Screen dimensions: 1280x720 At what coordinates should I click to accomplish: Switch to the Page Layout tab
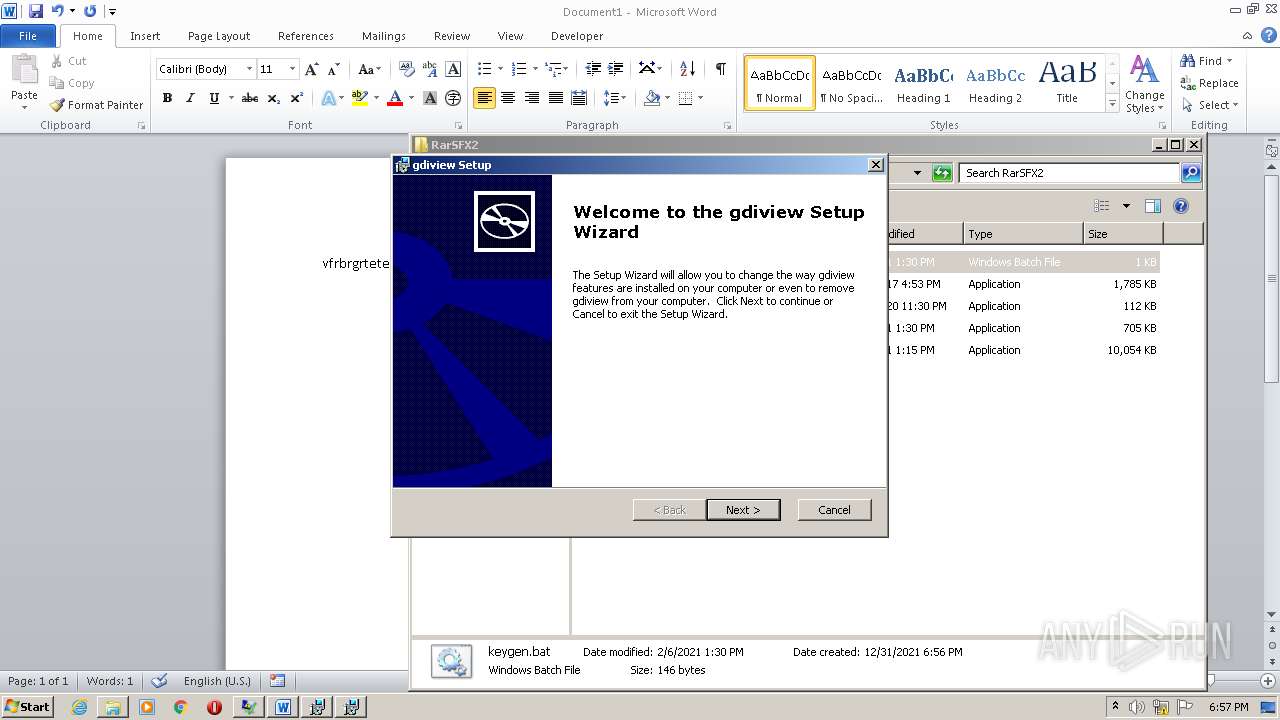click(219, 36)
